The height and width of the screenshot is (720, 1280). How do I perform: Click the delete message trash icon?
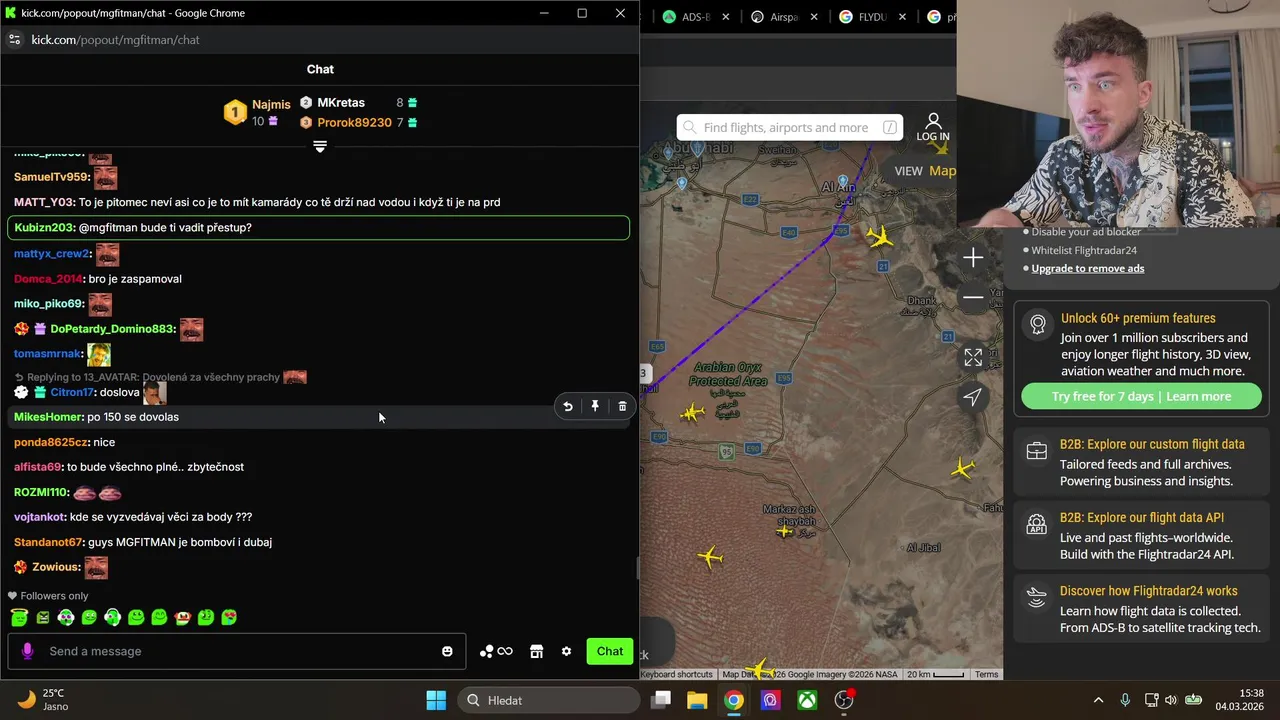click(x=622, y=406)
